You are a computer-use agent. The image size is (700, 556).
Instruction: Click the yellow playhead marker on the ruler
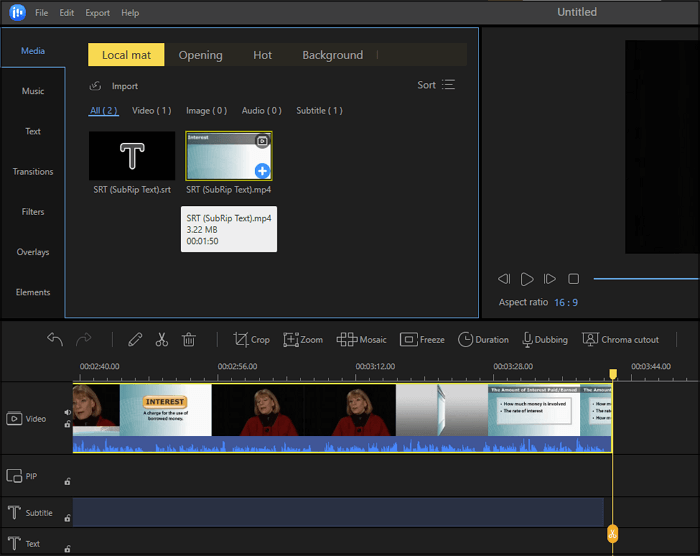point(613,374)
